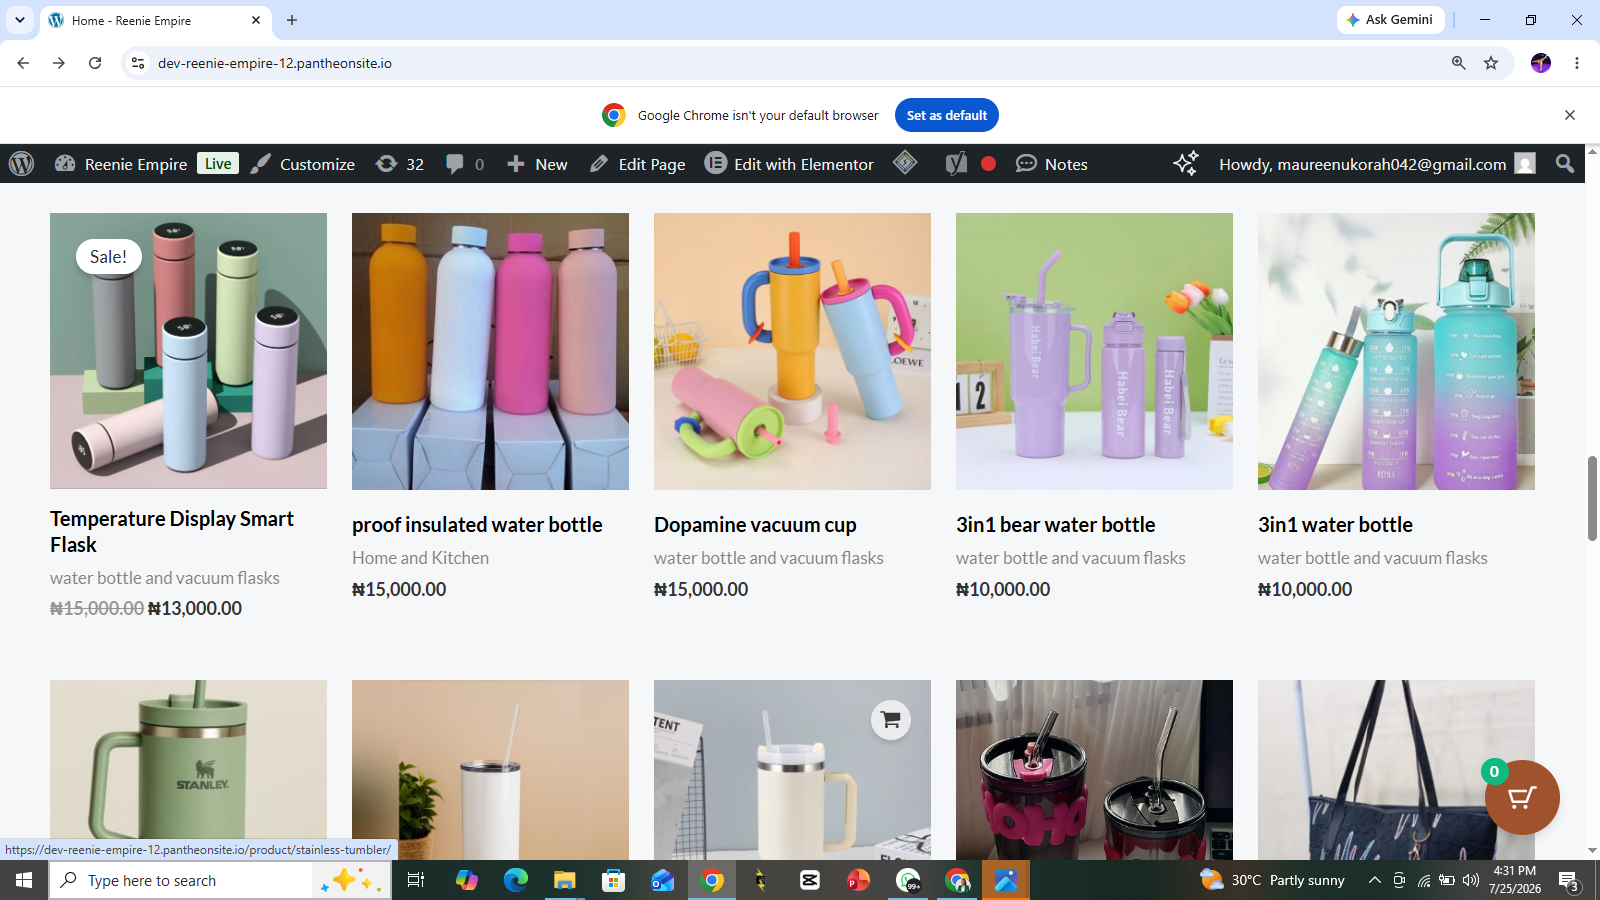
Task: Open the dark tote bag product image
Action: tap(1396, 770)
